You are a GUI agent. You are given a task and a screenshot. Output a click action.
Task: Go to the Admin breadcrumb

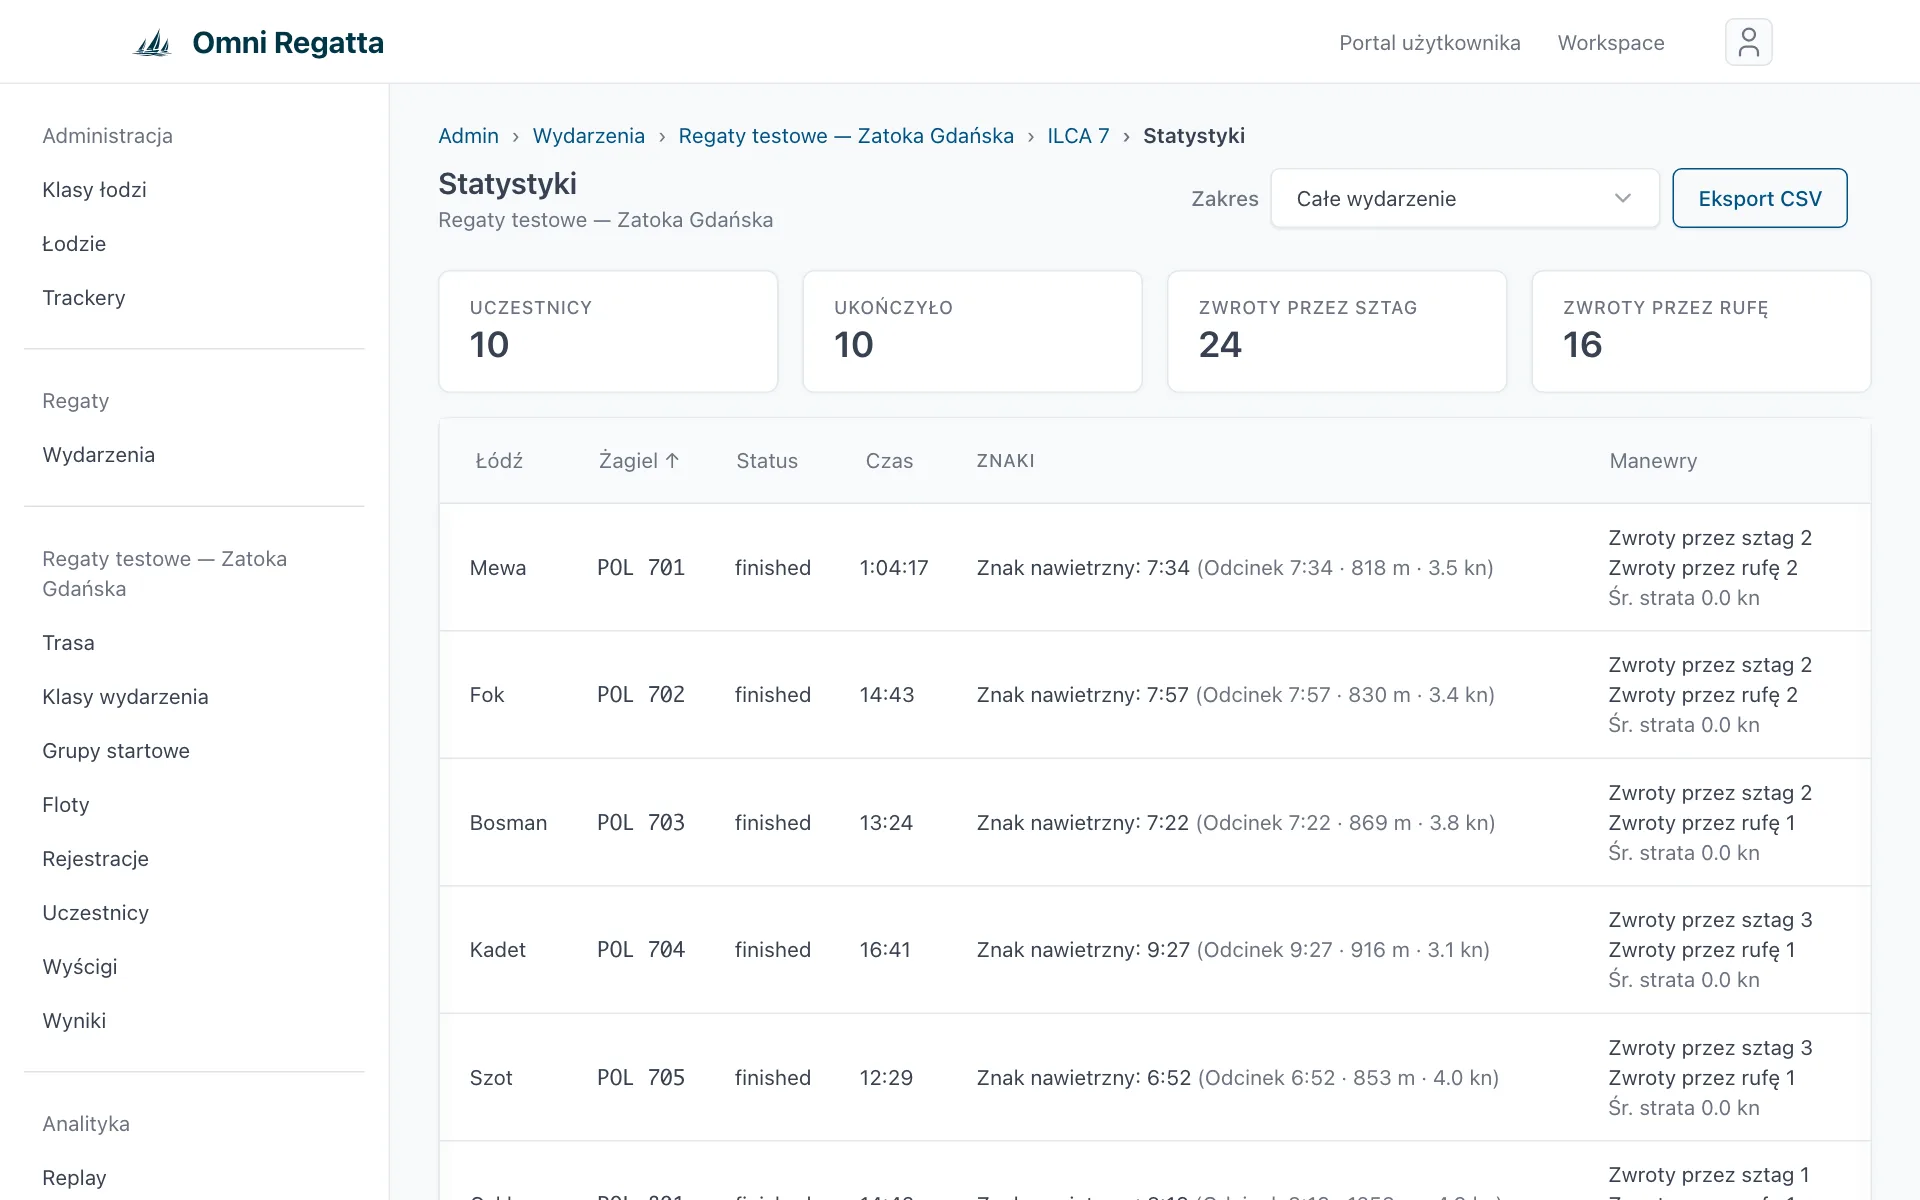click(x=468, y=136)
